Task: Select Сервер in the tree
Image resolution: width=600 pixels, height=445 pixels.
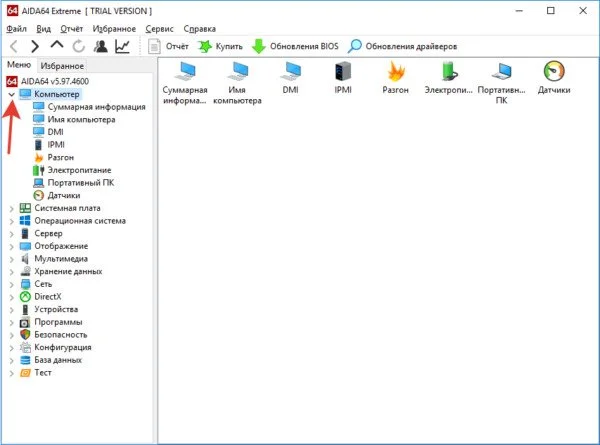Action: (48, 233)
